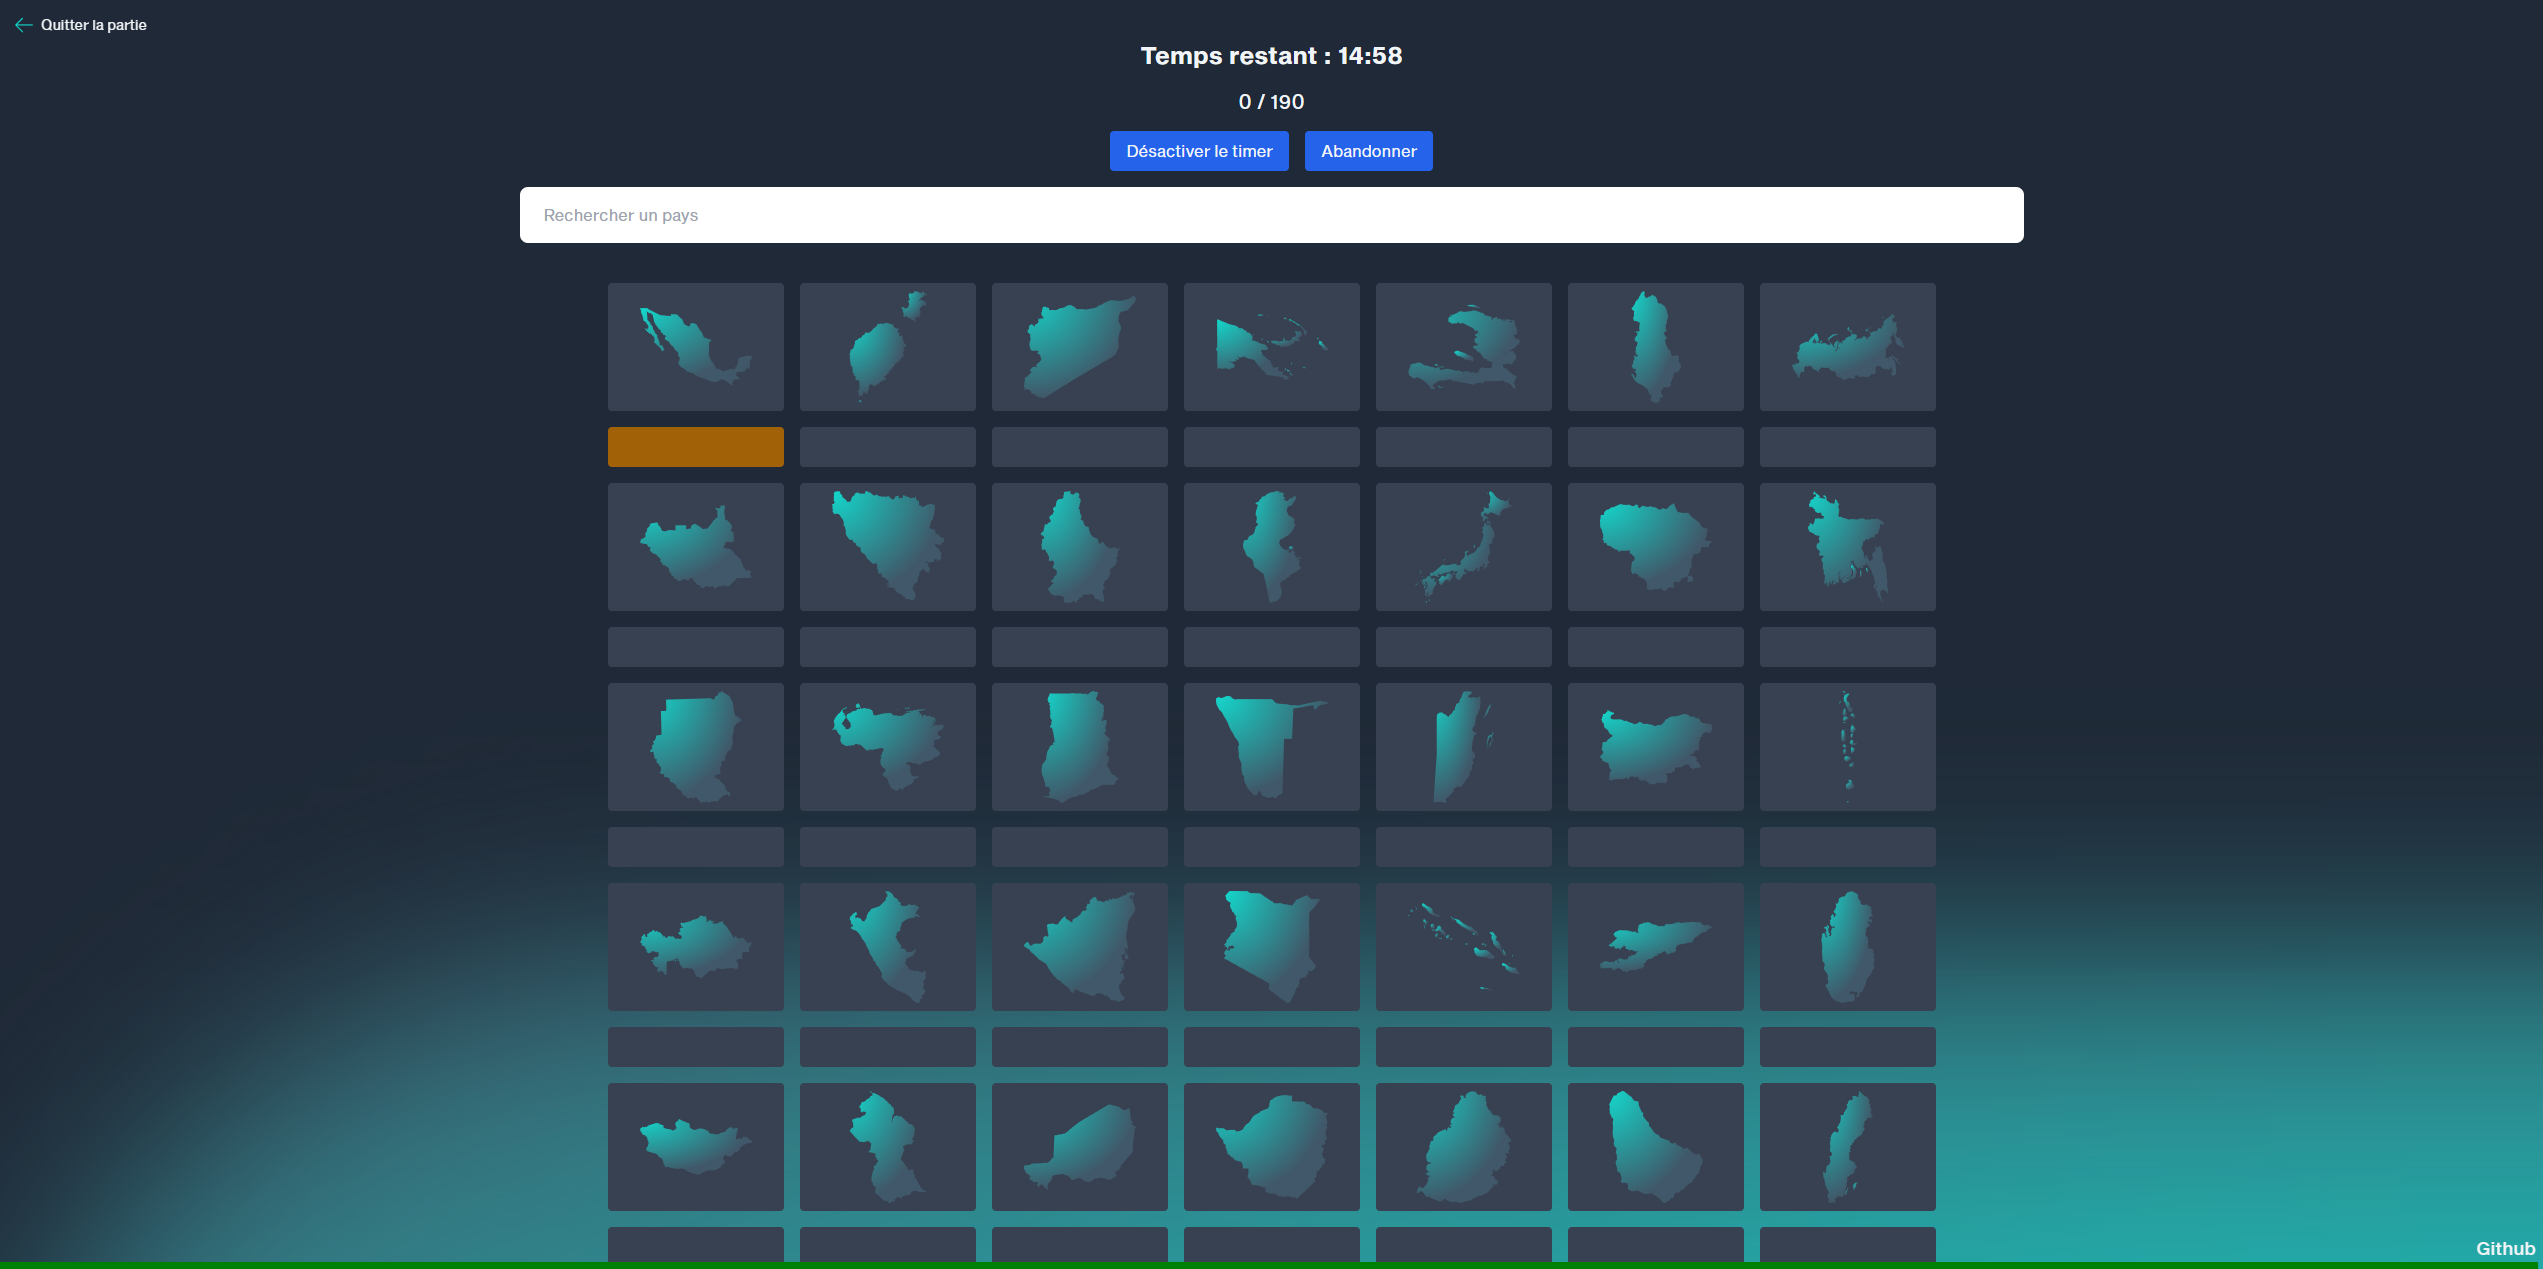The width and height of the screenshot is (2543, 1269).
Task: Click the Abandonner button
Action: [1368, 151]
